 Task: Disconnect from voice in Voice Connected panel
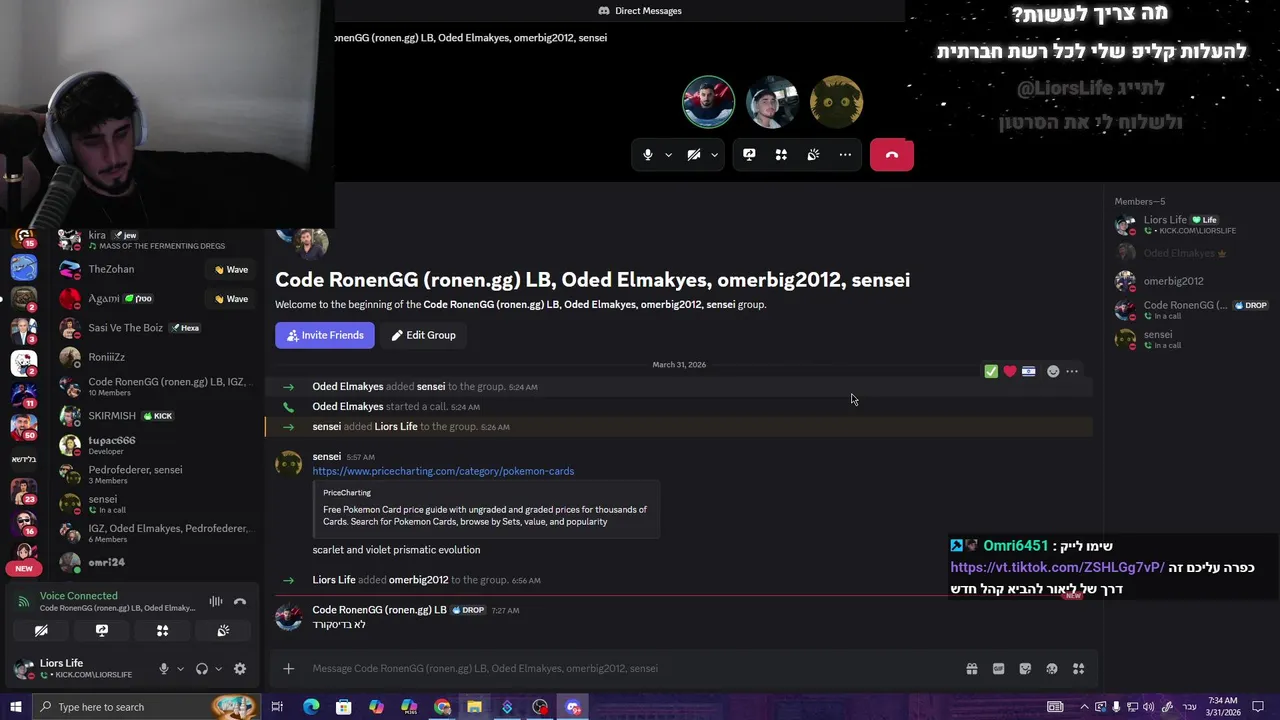coord(240,601)
